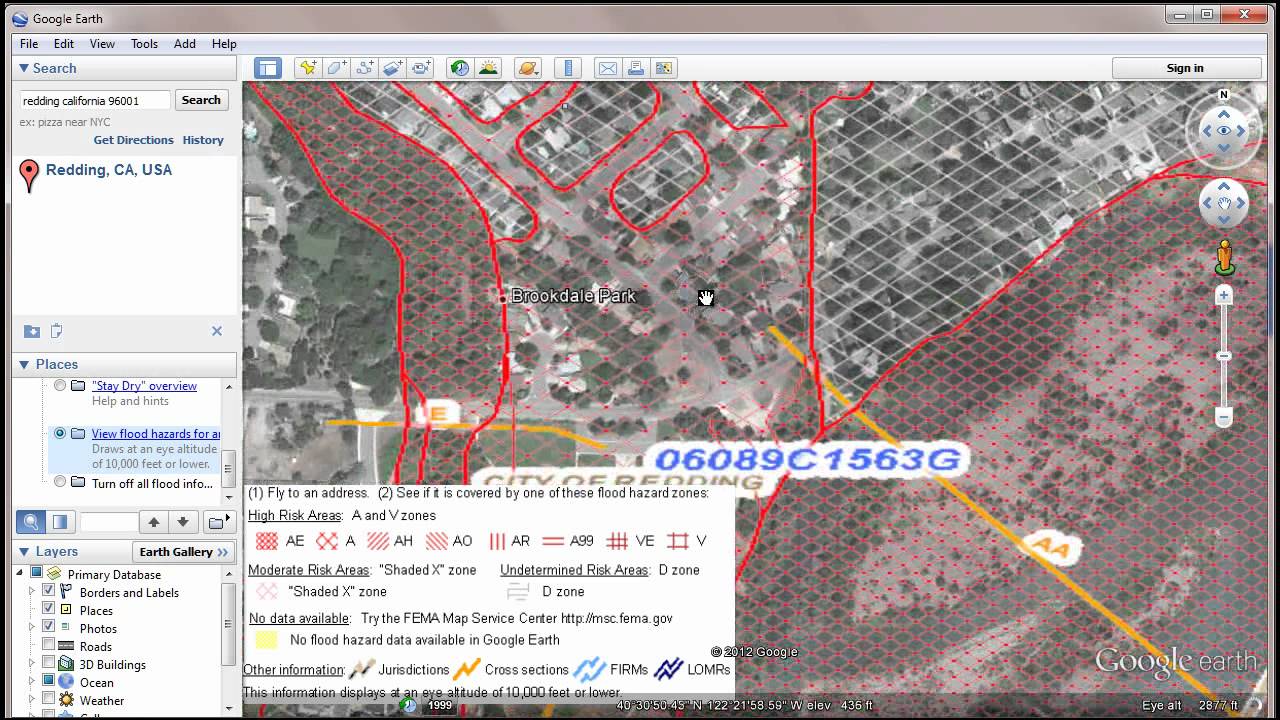Click the Add Polygon toolbar icon
Viewport: 1280px width, 720px height.
[337, 68]
